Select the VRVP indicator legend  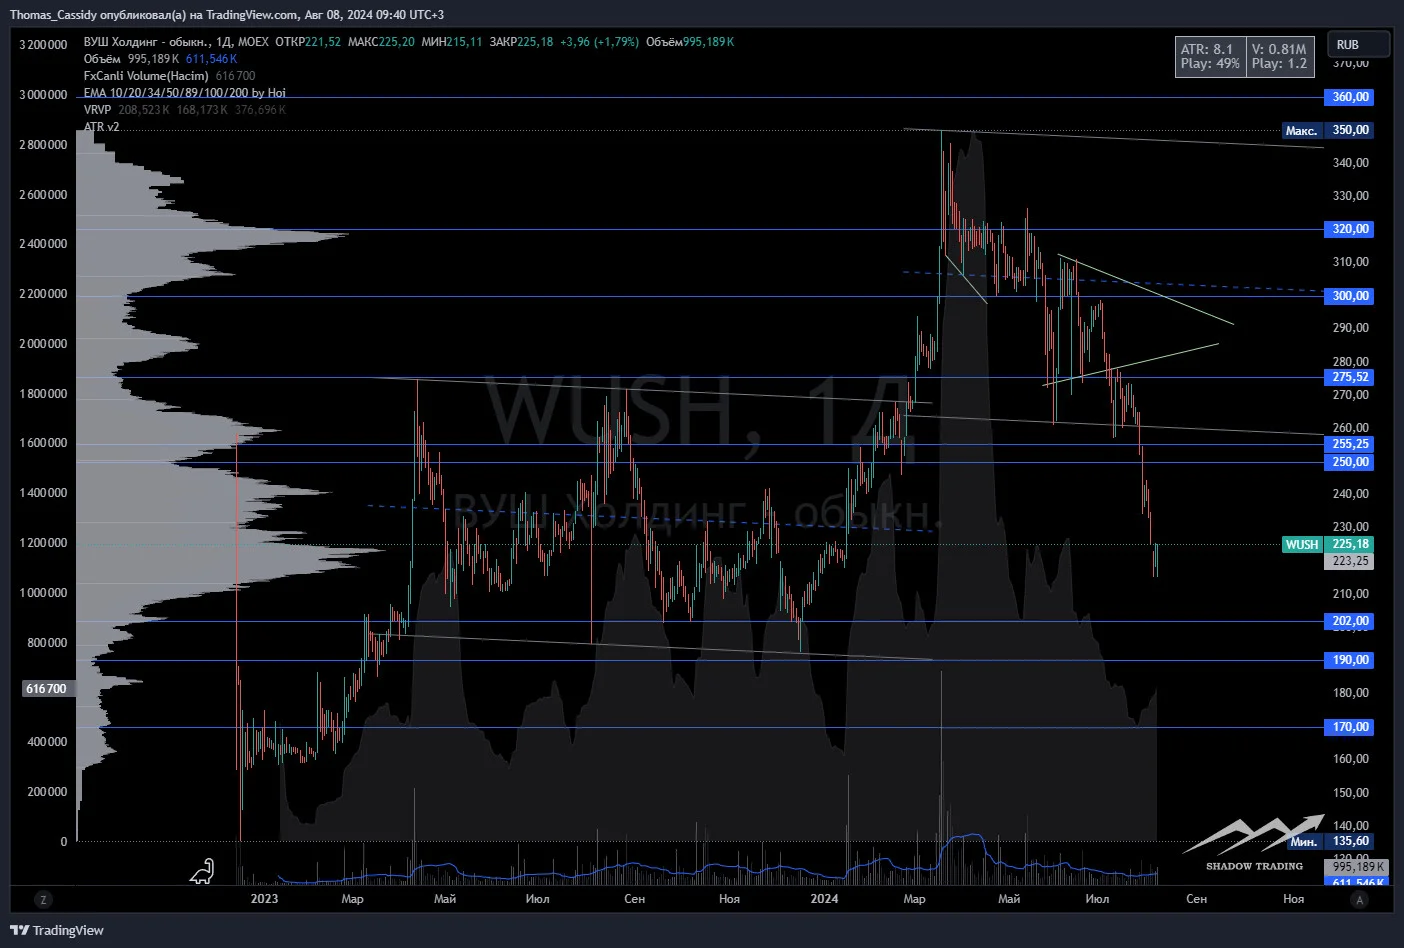pos(97,110)
